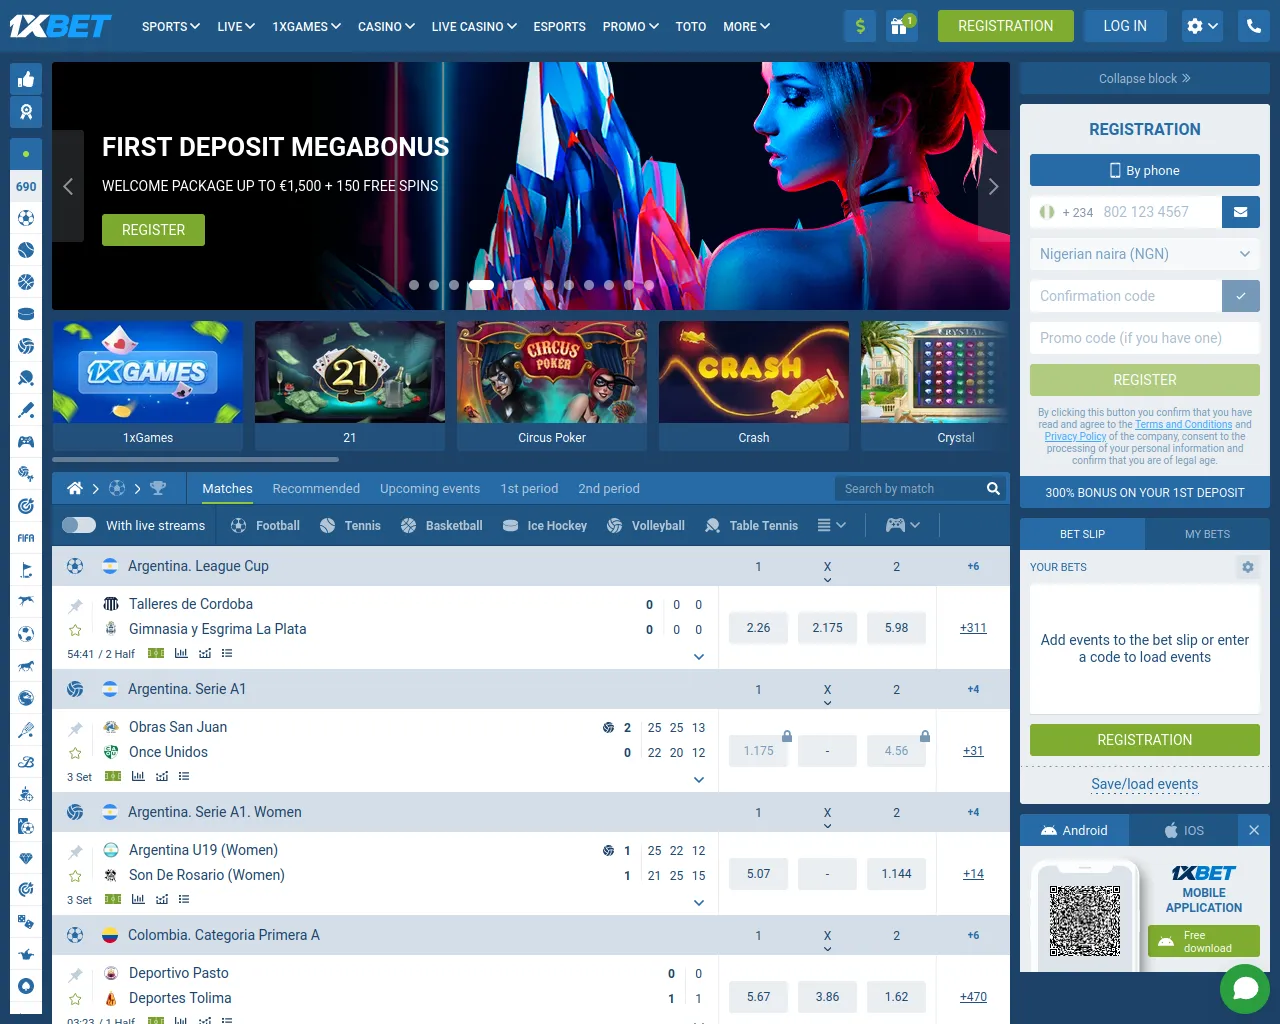Viewport: 1280px width, 1024px height.
Task: Click the Search by match field
Action: (x=909, y=489)
